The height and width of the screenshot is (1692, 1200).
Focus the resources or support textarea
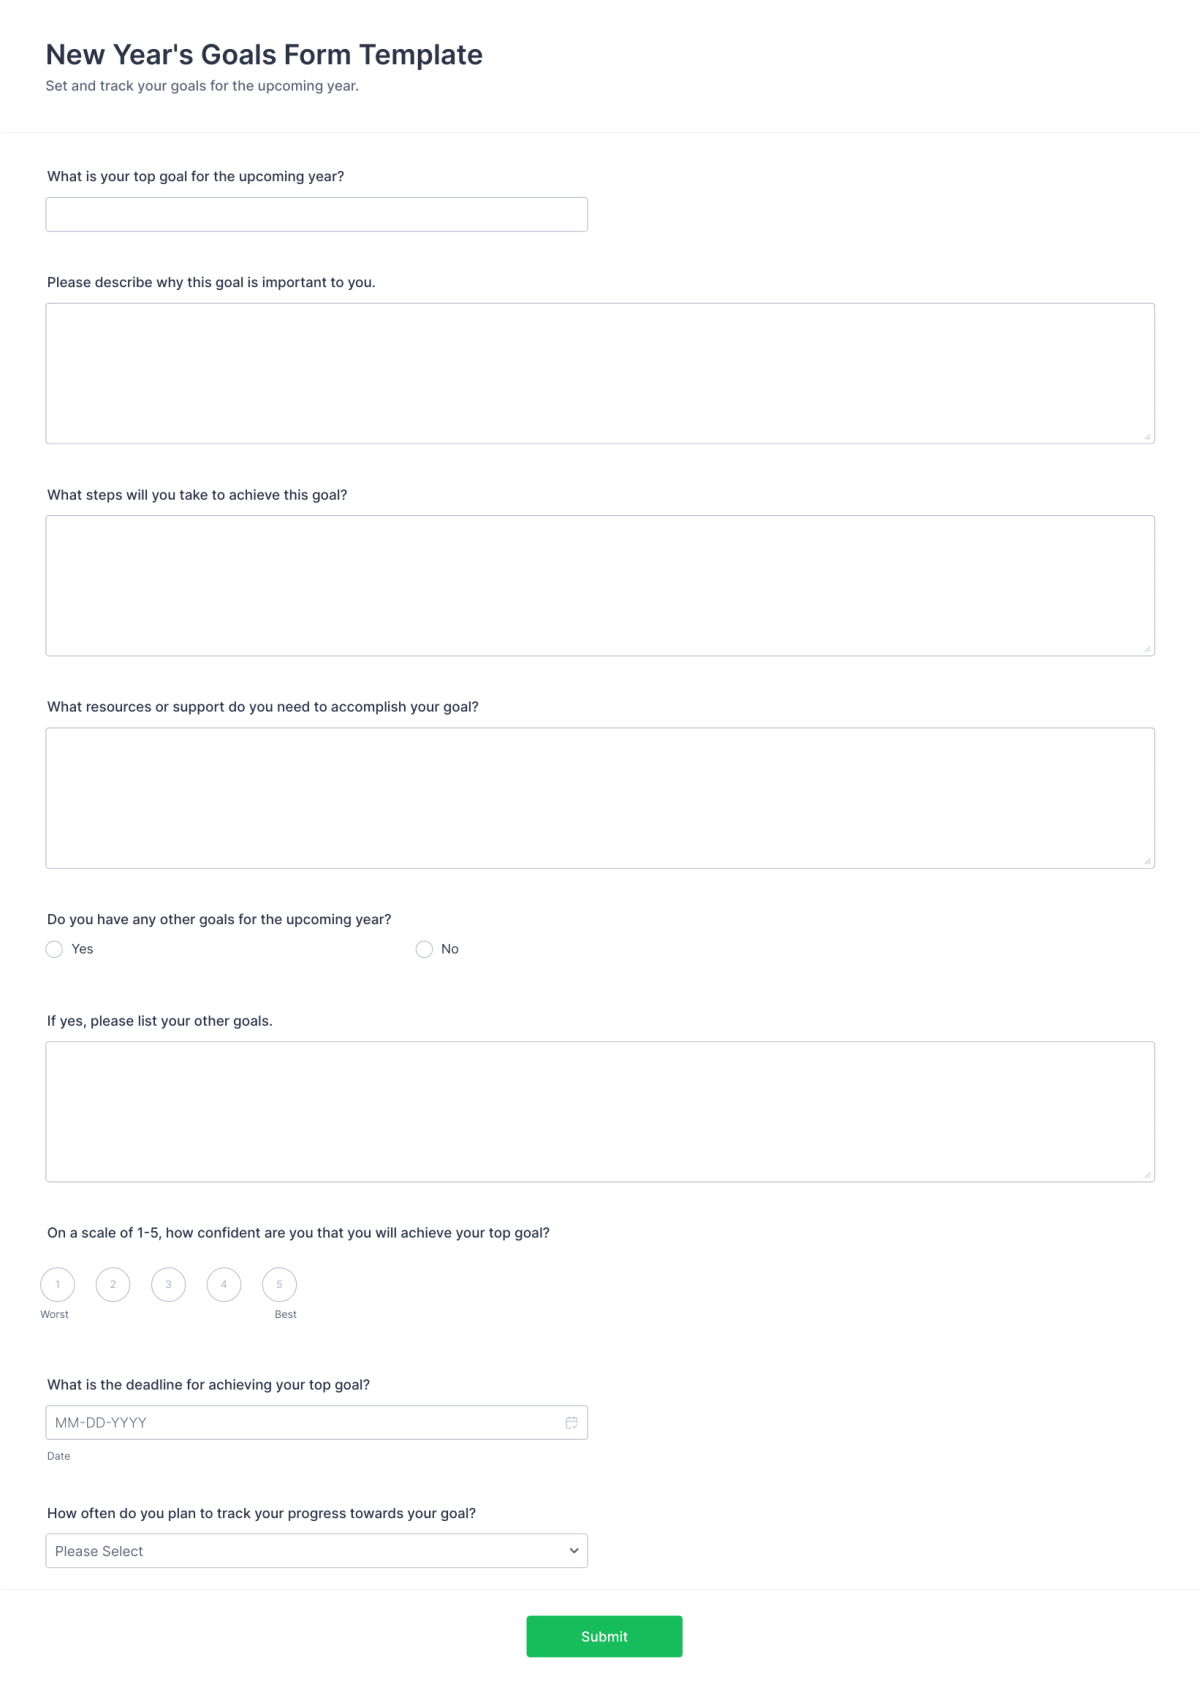(600, 795)
